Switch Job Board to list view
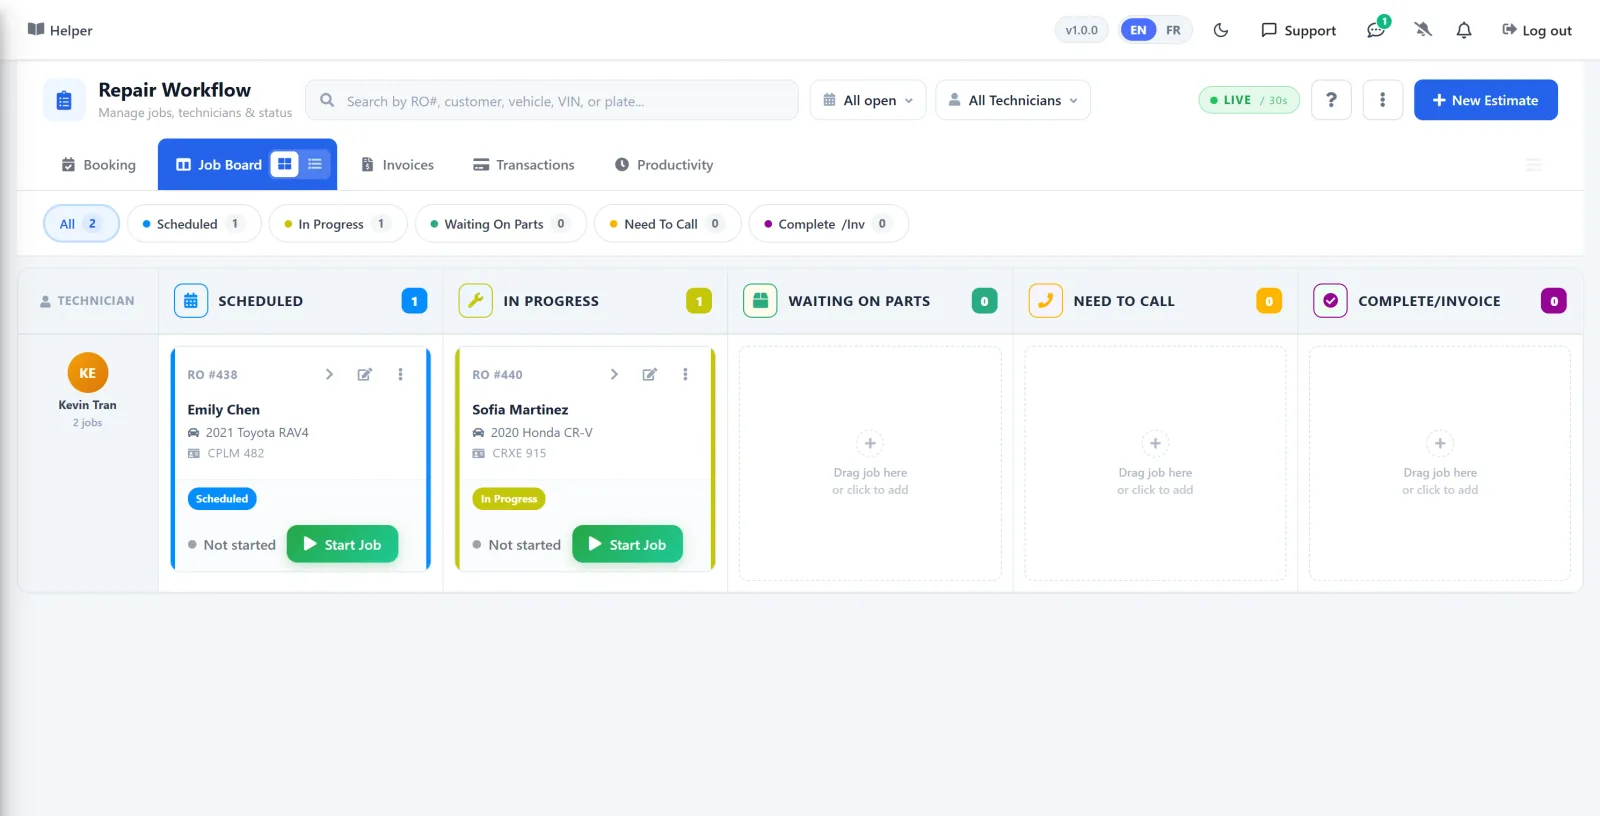This screenshot has height=816, width=1600. coord(315,164)
